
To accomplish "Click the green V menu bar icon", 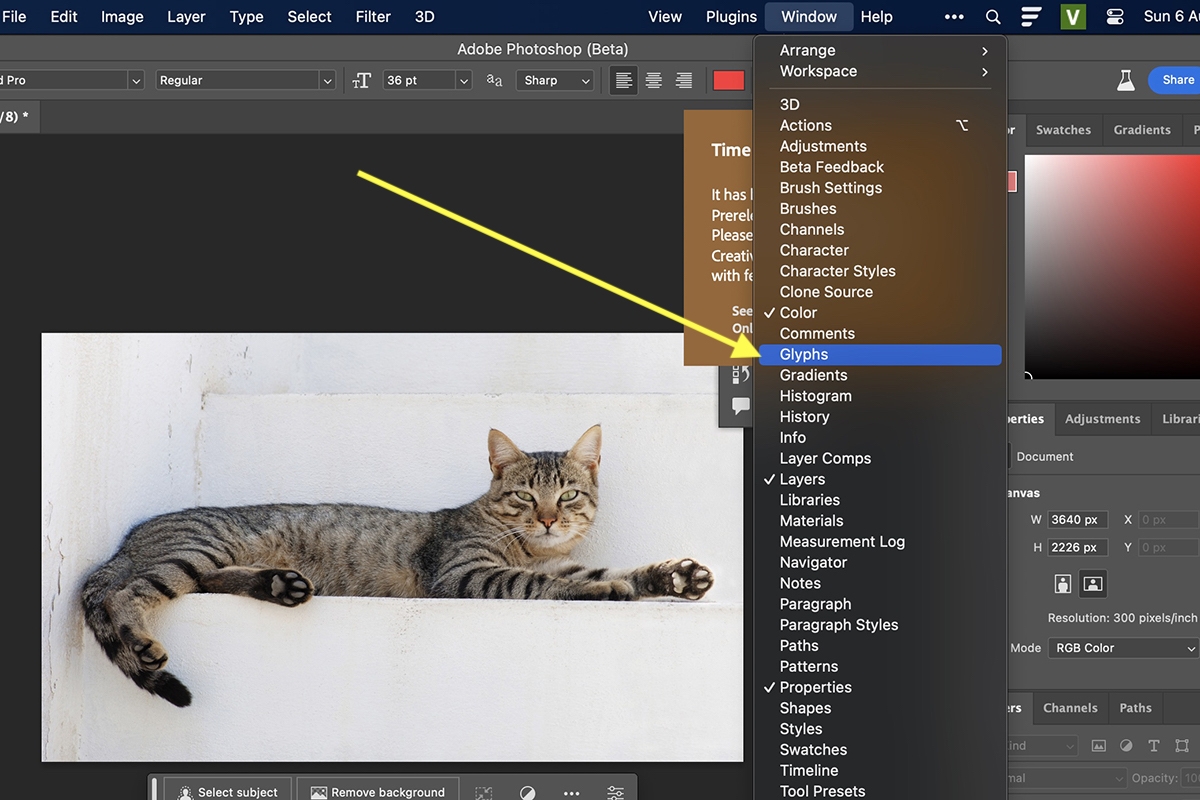I will coord(1073,17).
